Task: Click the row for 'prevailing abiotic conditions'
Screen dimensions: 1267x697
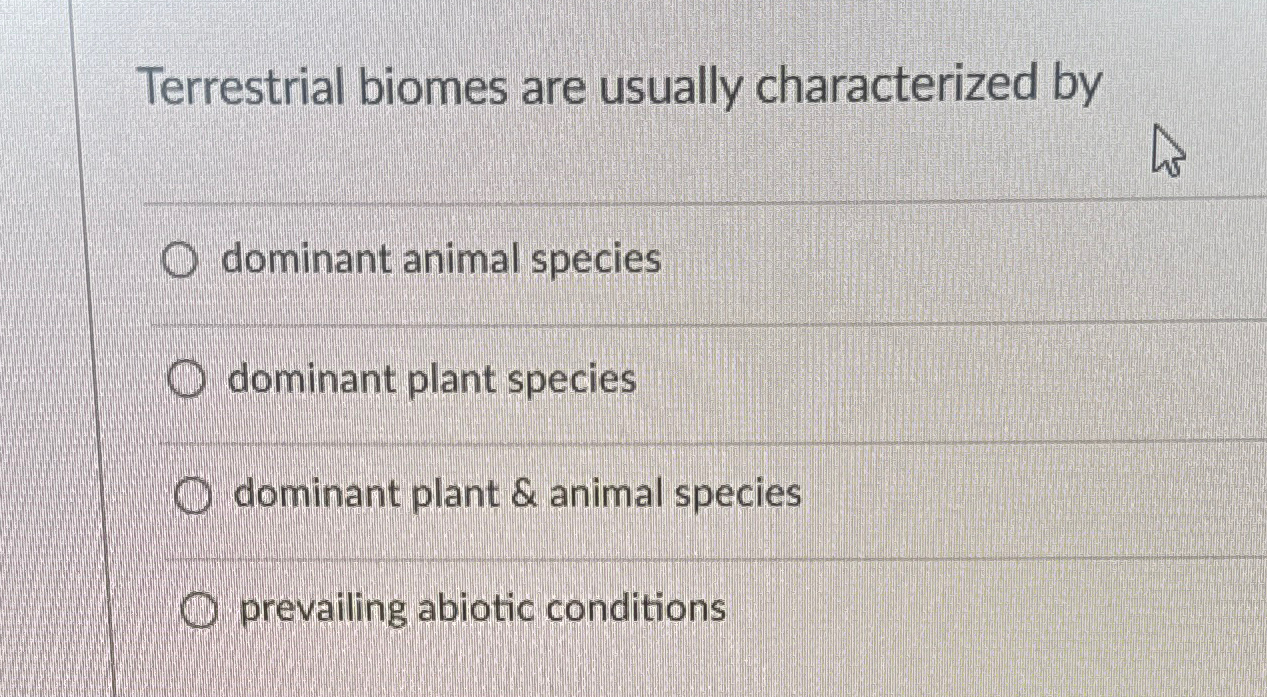Action: 600,609
